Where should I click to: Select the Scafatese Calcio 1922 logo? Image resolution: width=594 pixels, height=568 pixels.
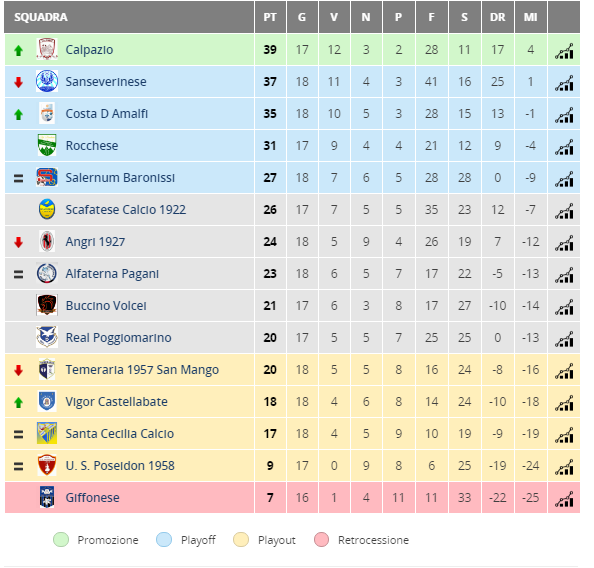coord(47,209)
